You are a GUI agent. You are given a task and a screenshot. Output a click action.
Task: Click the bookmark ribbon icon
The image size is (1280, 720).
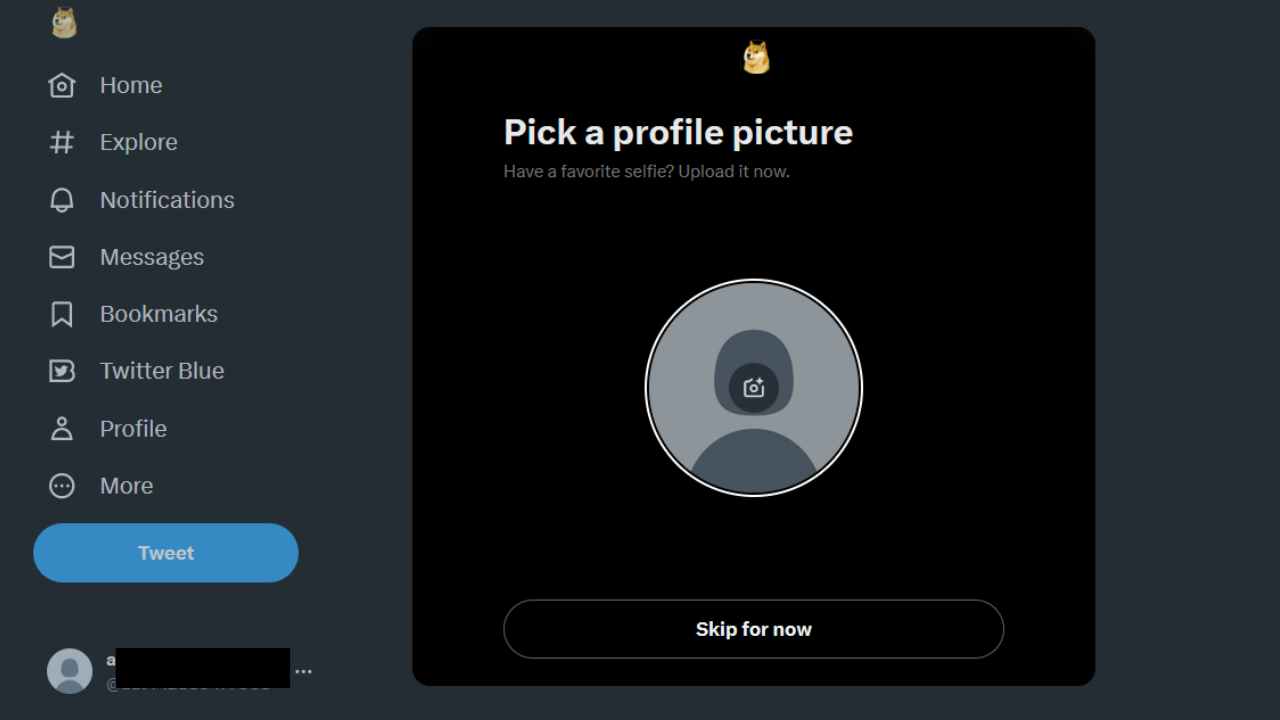click(x=62, y=314)
